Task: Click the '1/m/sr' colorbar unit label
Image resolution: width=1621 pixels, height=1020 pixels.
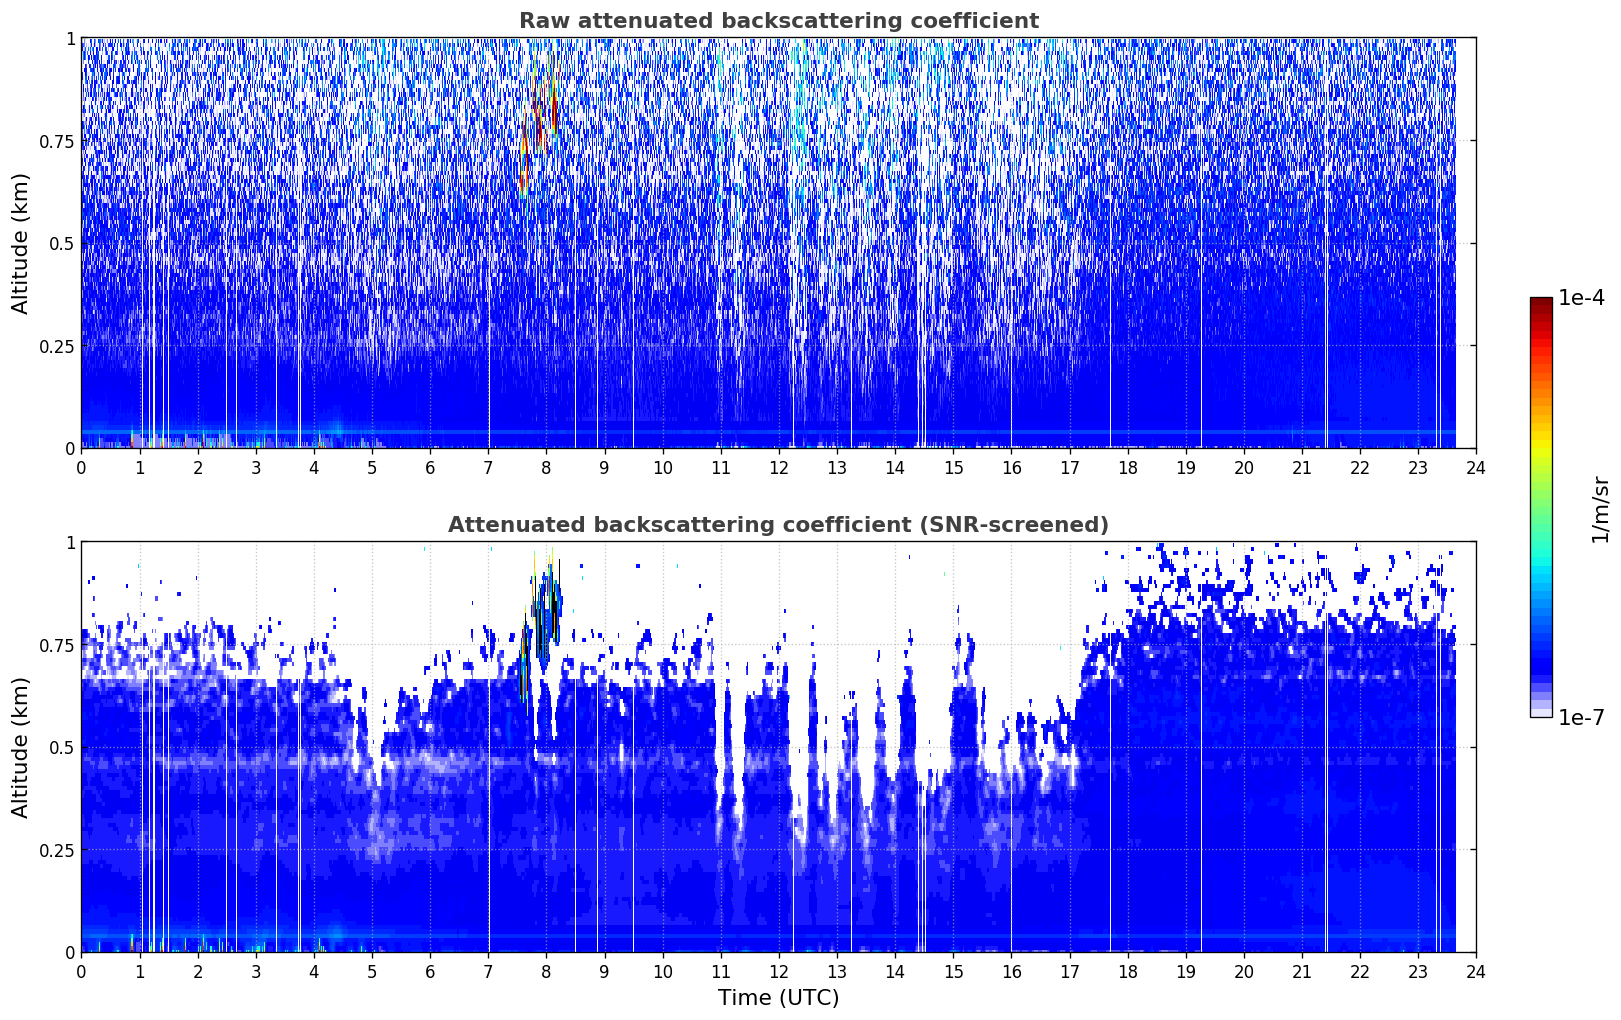Action: (1600, 509)
